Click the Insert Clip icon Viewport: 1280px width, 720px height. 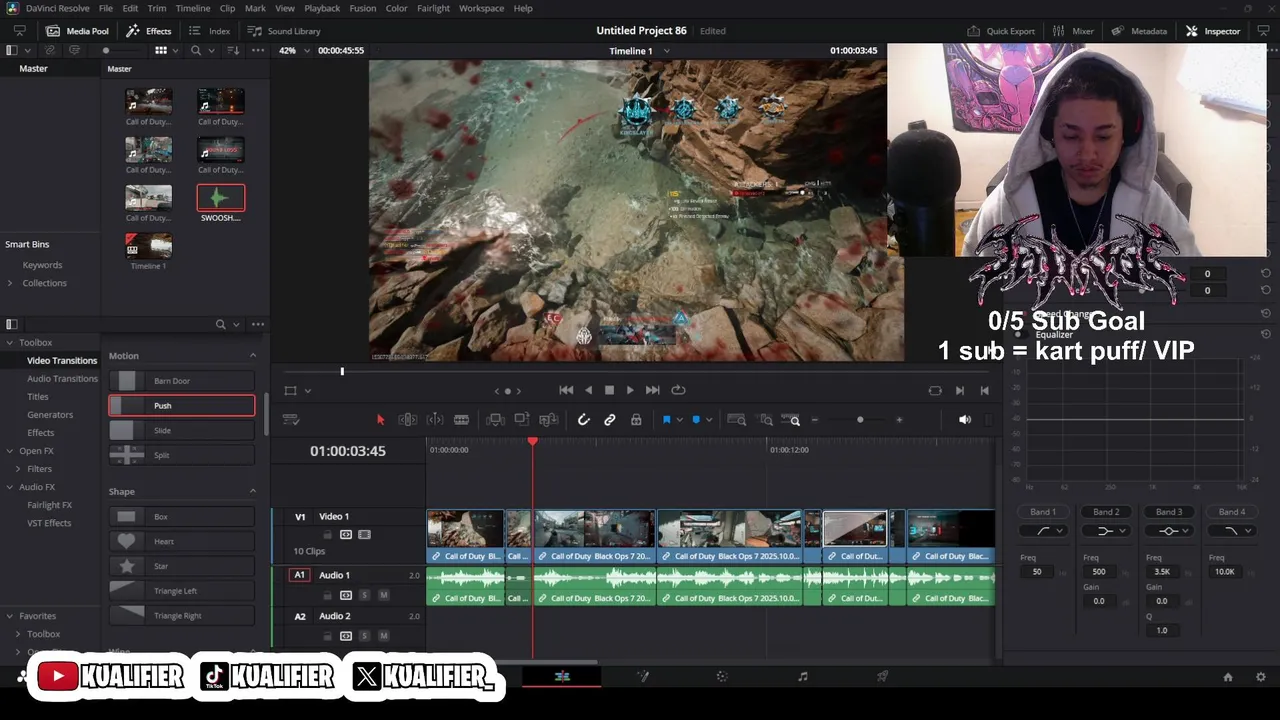click(x=495, y=420)
